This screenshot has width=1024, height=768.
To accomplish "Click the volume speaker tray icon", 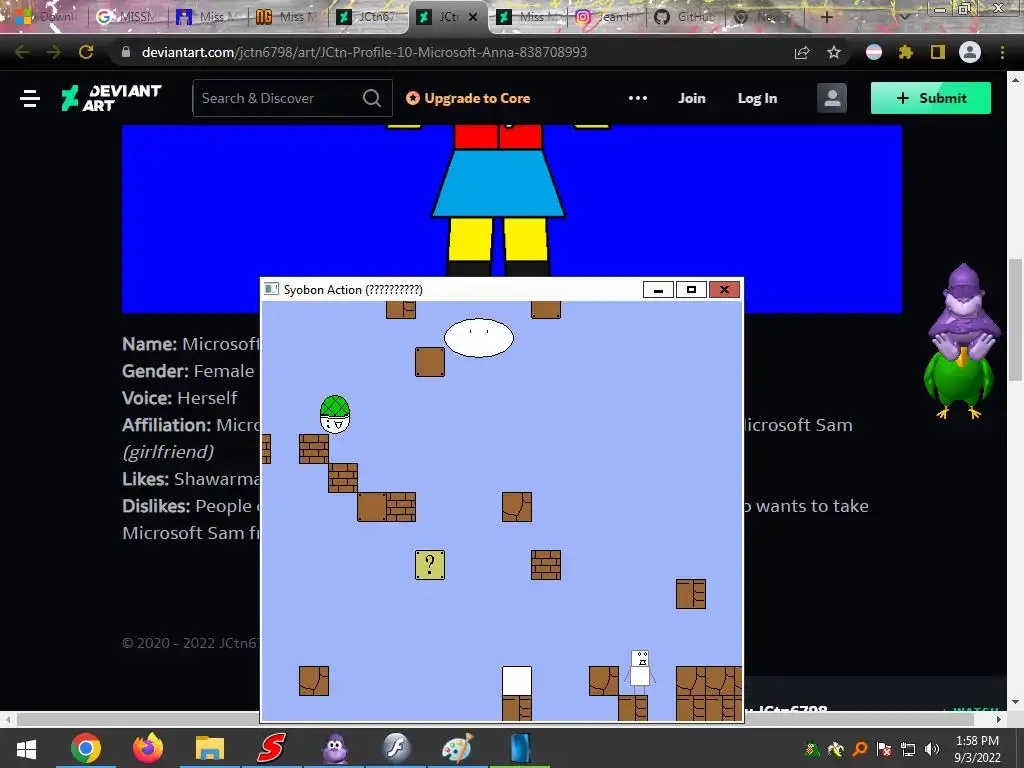I will 932,749.
